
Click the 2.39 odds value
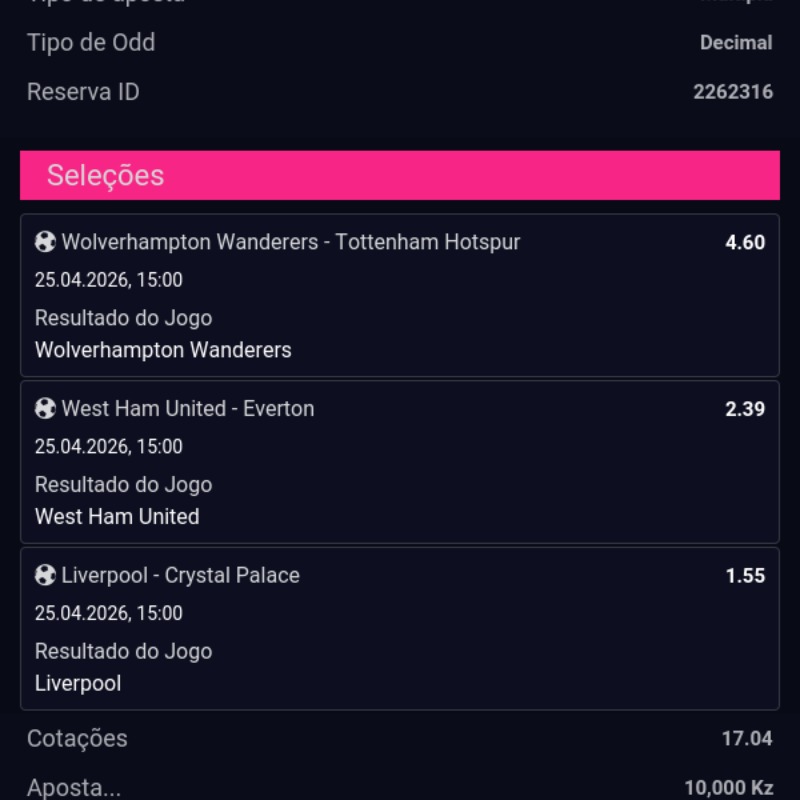[745, 408]
